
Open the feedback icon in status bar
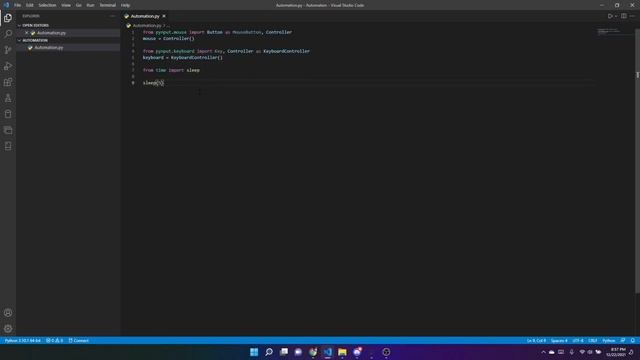623,340
